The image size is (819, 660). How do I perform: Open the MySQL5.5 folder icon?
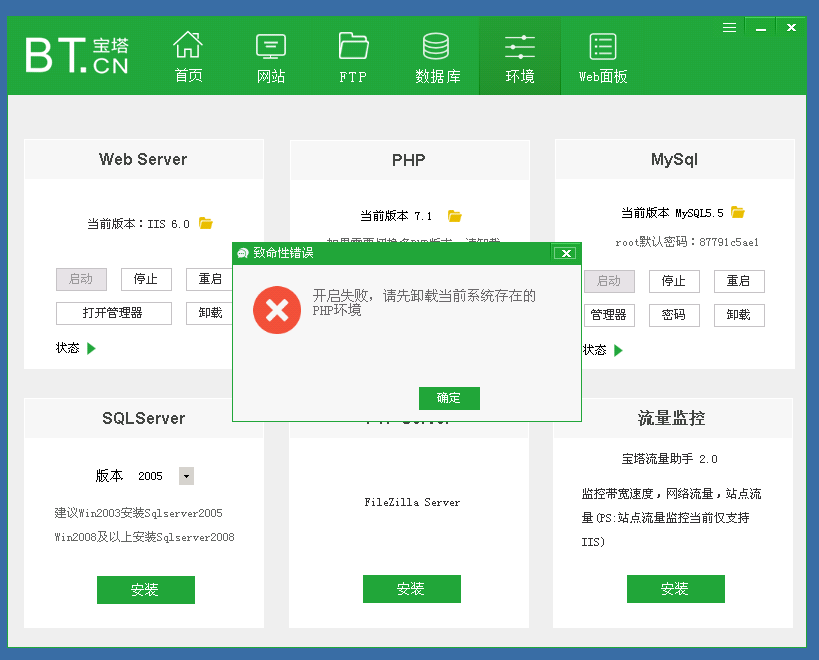coord(738,212)
